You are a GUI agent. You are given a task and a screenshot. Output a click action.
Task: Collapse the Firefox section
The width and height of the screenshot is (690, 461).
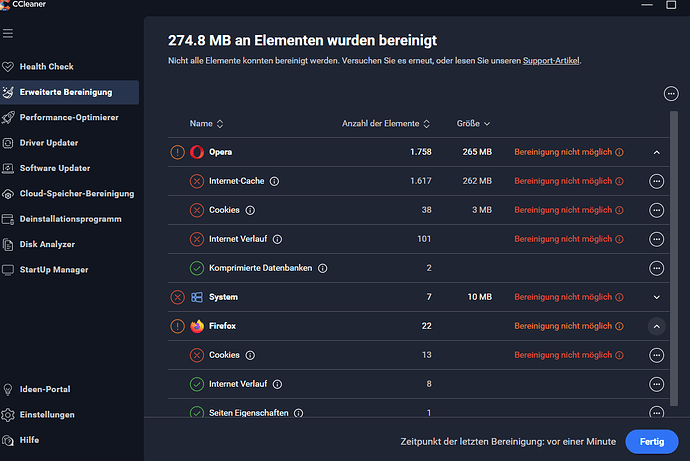click(x=656, y=326)
